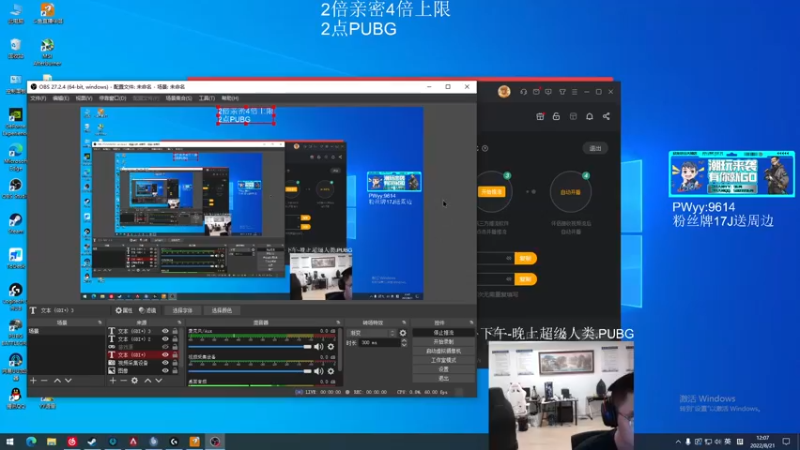Open the OBS 帮助(H) menu
The image size is (800, 450).
(230, 98)
